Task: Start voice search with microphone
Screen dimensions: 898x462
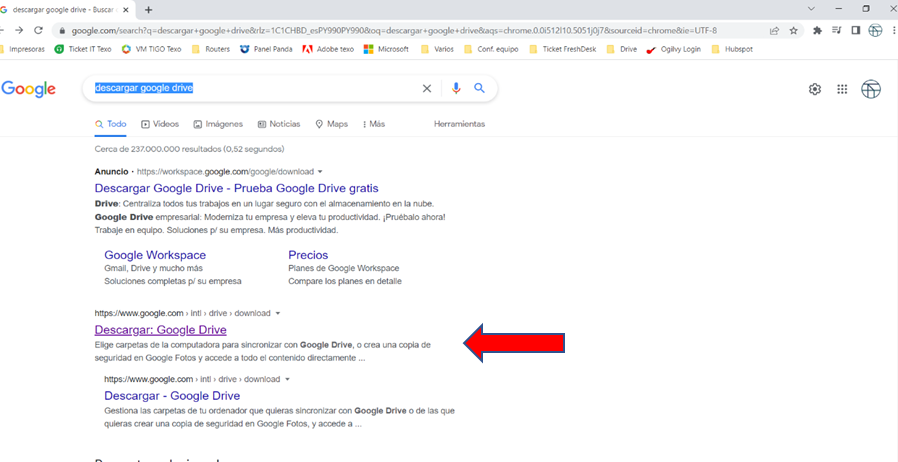Action: click(x=456, y=88)
